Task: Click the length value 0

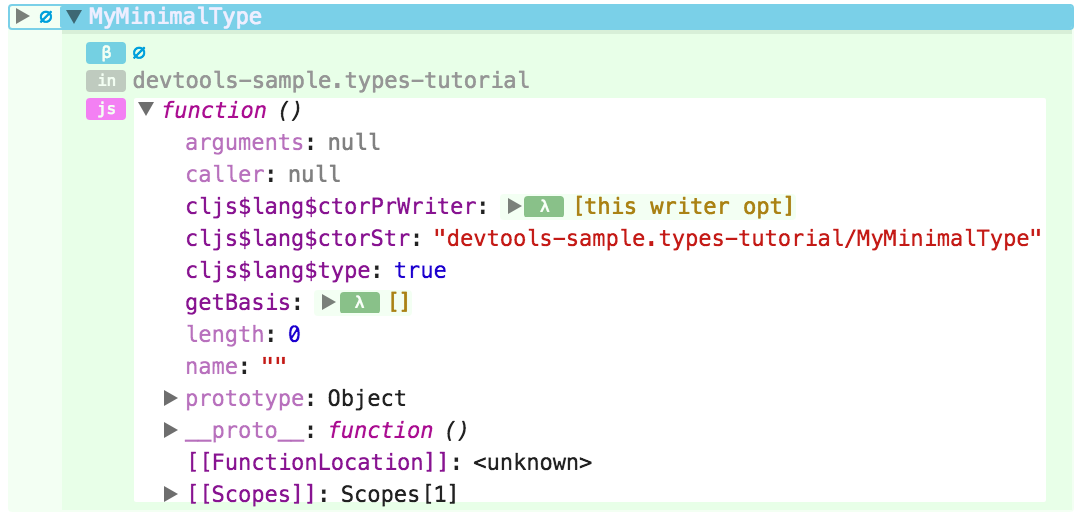Action: [295, 335]
